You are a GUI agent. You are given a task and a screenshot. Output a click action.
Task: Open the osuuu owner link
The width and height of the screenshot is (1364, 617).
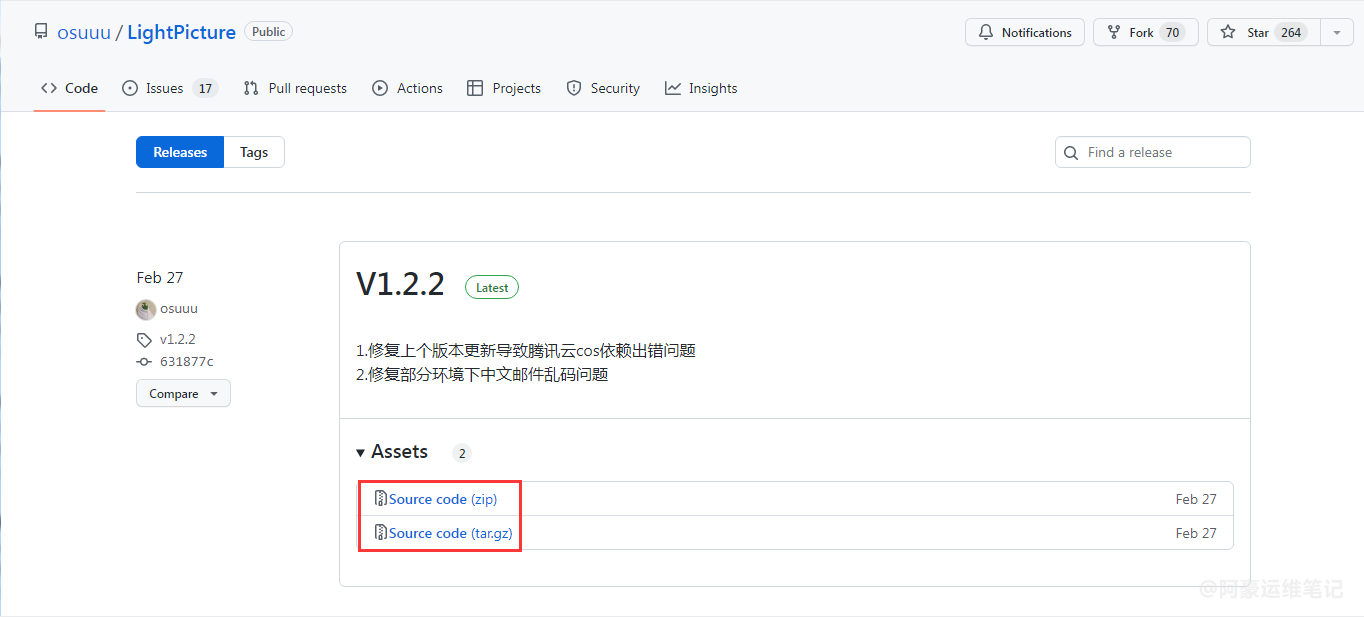[x=84, y=32]
